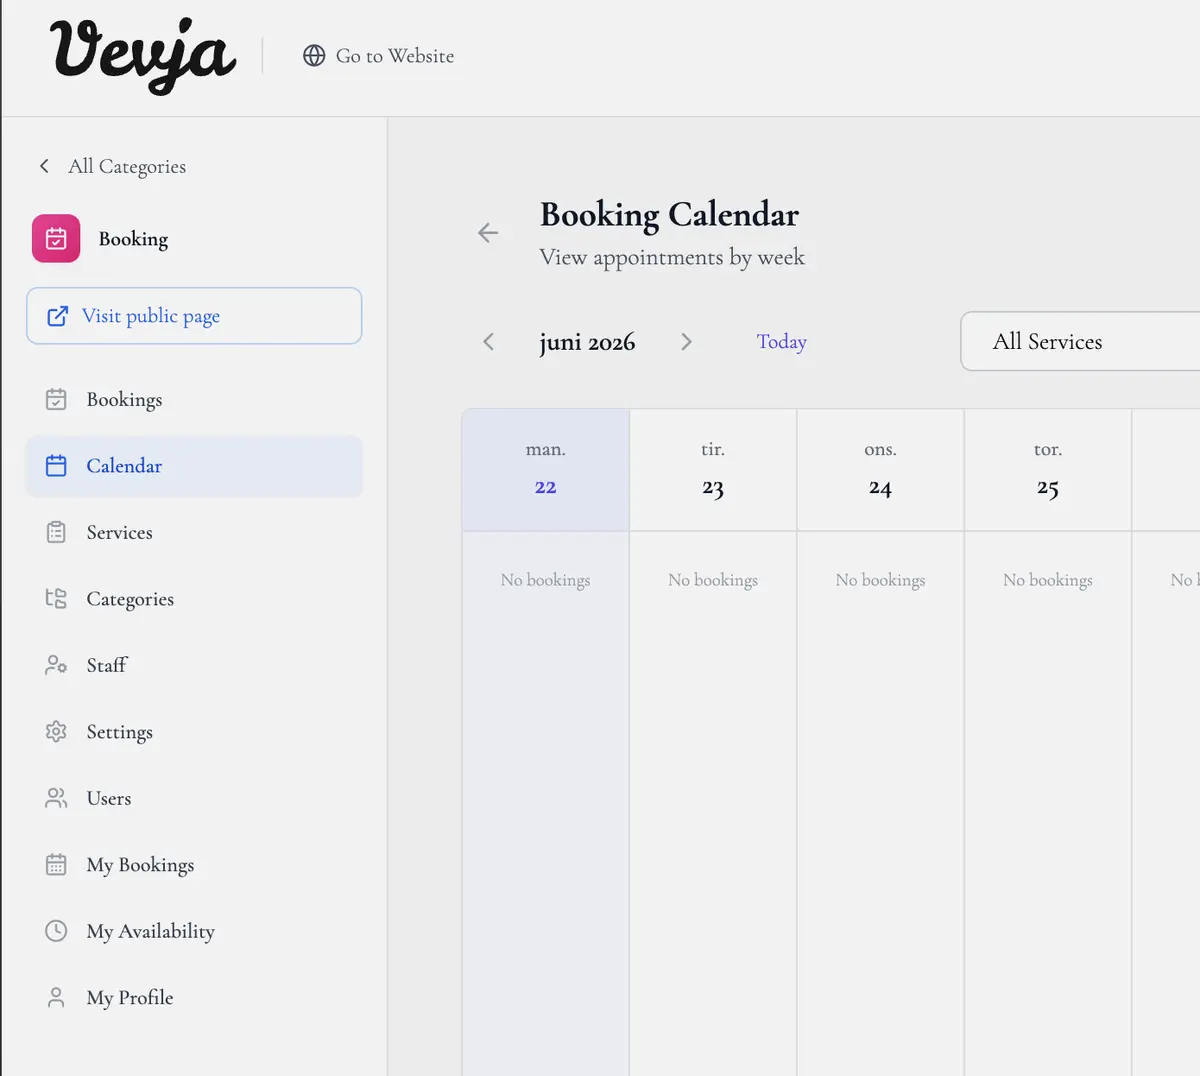This screenshot has height=1076, width=1200.
Task: Click the pink Booking category icon
Action: click(56, 239)
